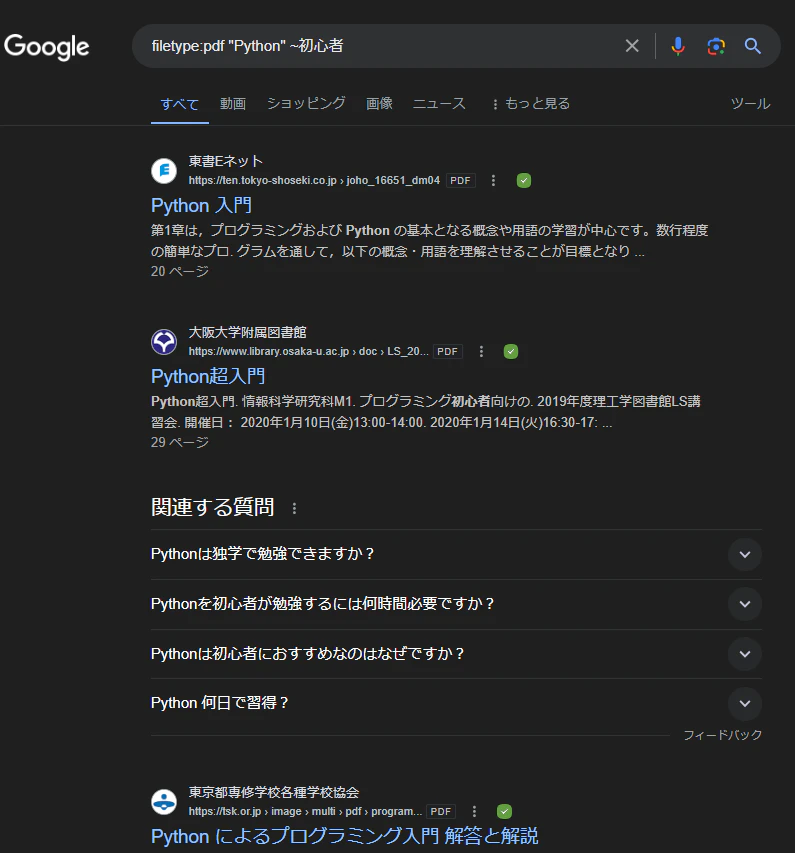Open the ニュース tab

(x=439, y=103)
